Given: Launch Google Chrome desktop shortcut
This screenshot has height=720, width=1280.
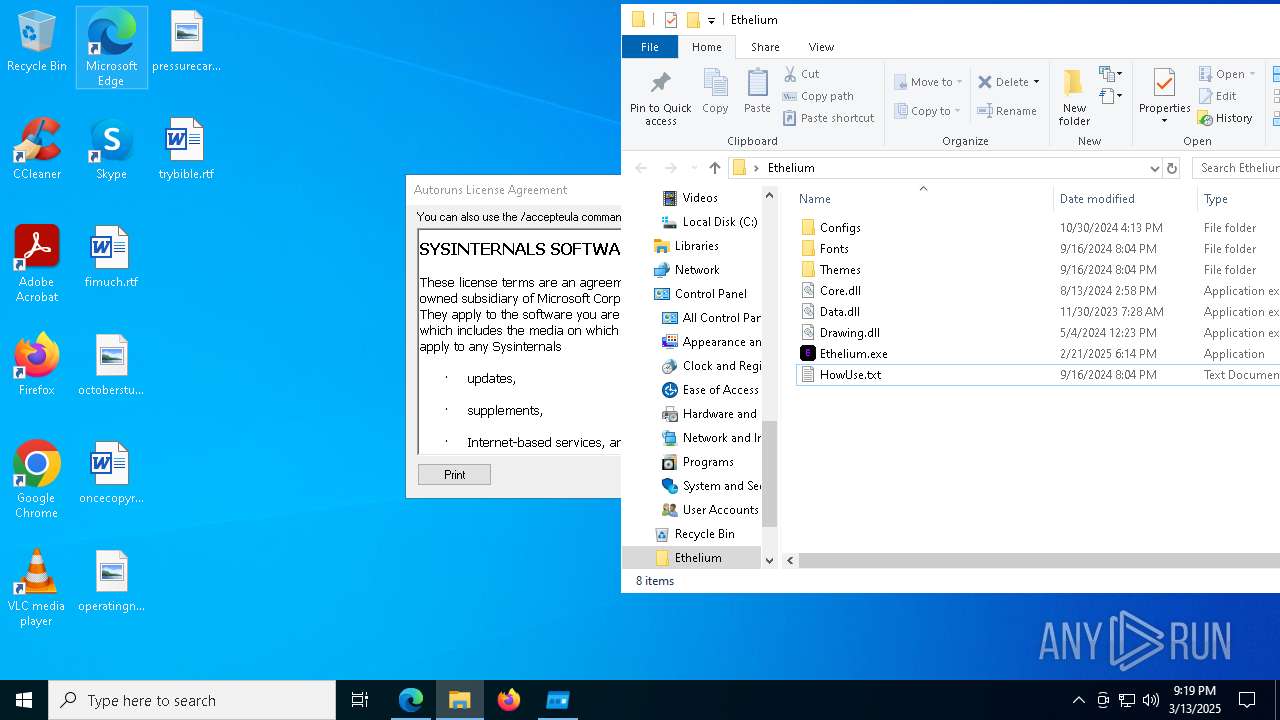Looking at the screenshot, I should pyautogui.click(x=37, y=480).
